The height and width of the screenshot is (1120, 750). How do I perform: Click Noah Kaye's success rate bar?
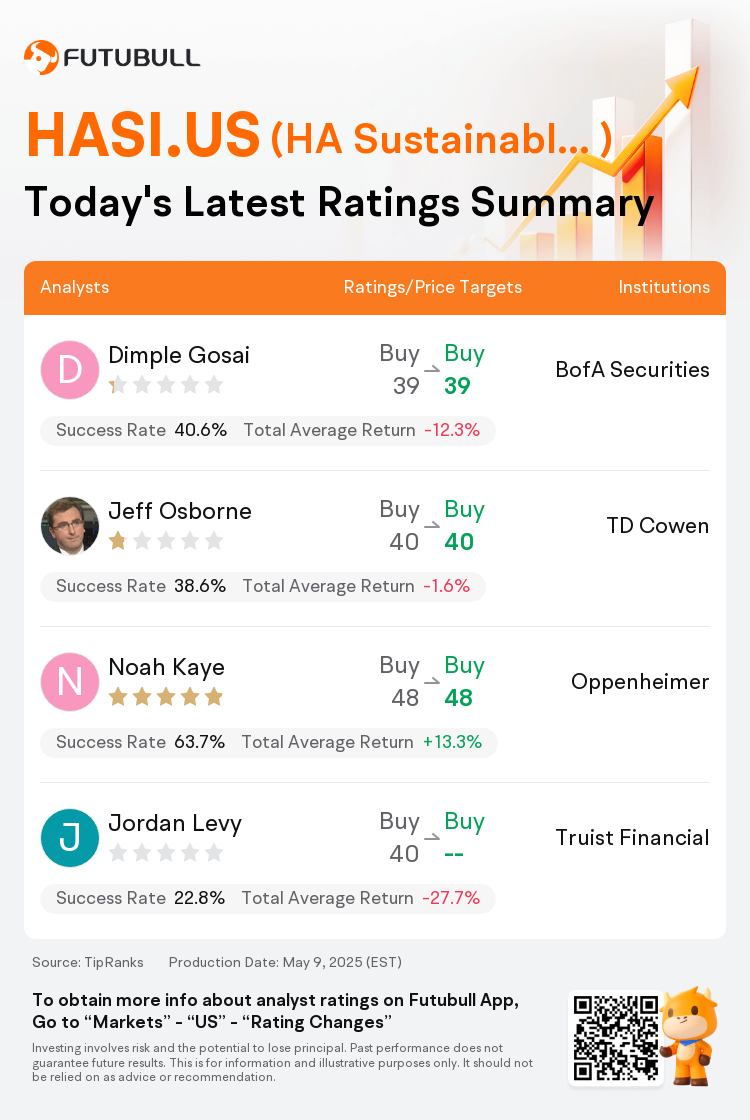(269, 742)
